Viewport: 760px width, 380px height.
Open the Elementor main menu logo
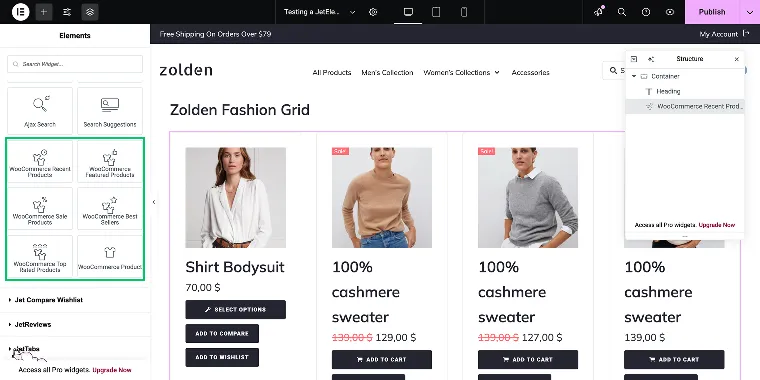(x=20, y=12)
